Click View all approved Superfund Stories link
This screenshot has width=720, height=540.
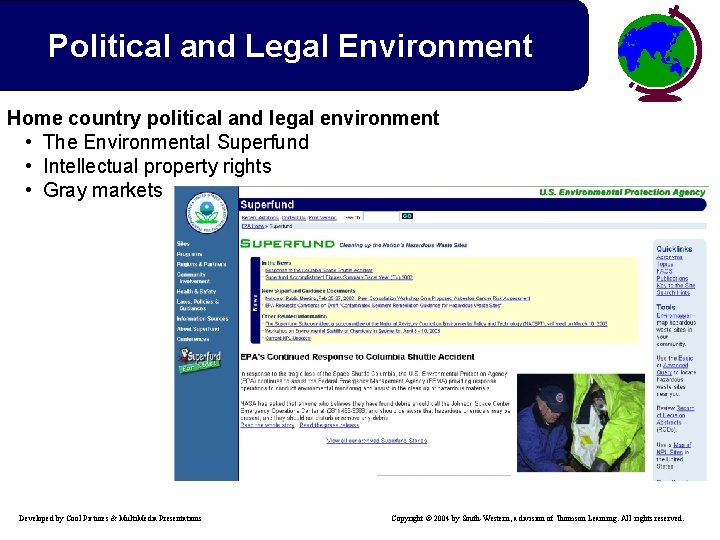[377, 441]
